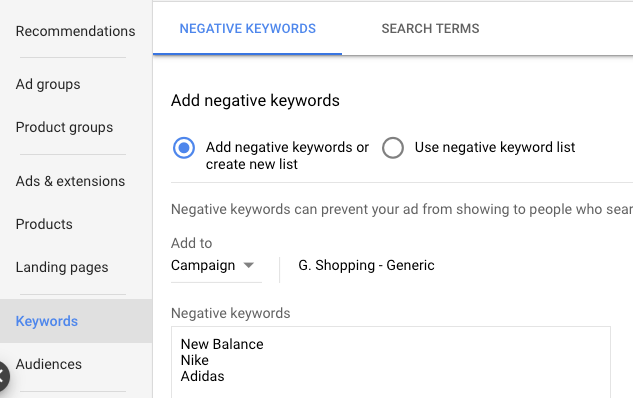The height and width of the screenshot is (398, 633).
Task: Go to Ad groups in sidebar
Action: click(48, 84)
